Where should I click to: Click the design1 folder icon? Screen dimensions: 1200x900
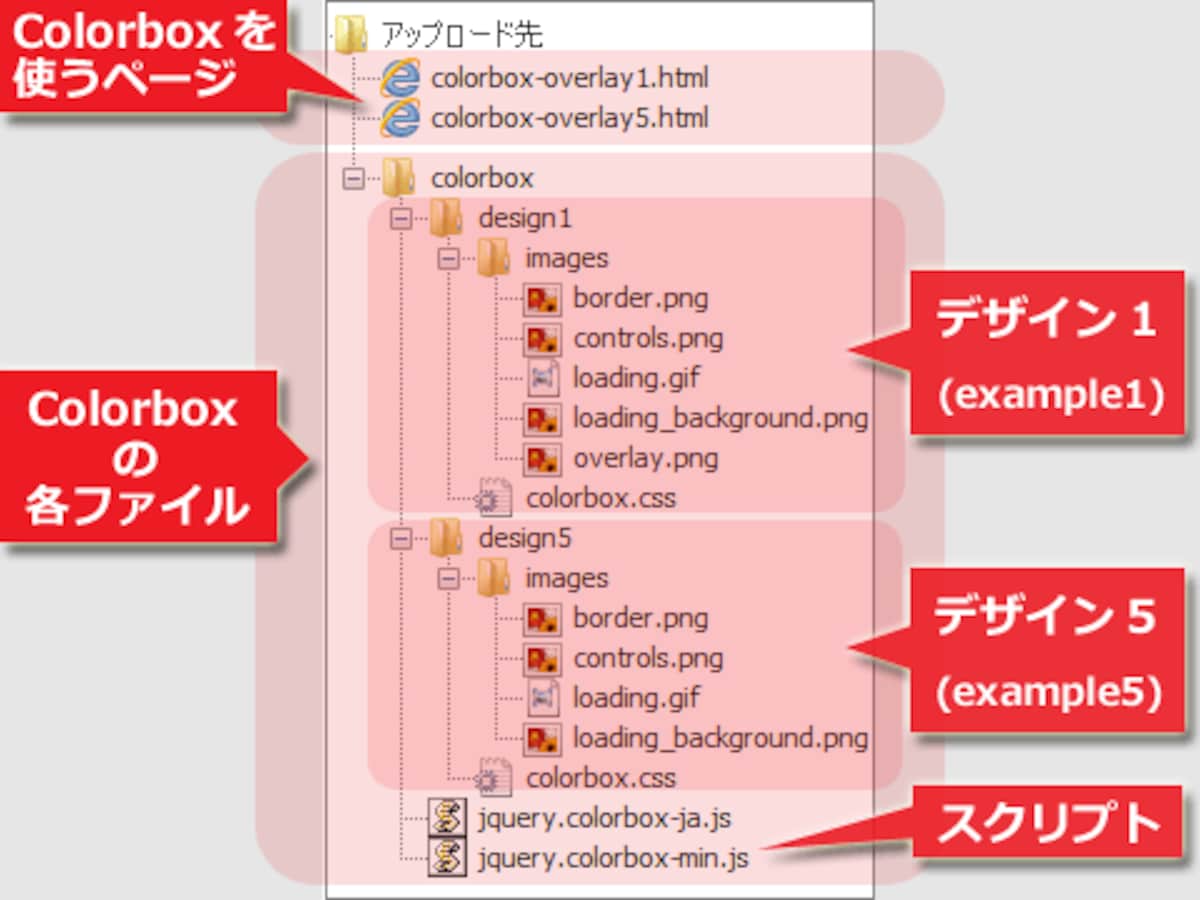pos(446,217)
